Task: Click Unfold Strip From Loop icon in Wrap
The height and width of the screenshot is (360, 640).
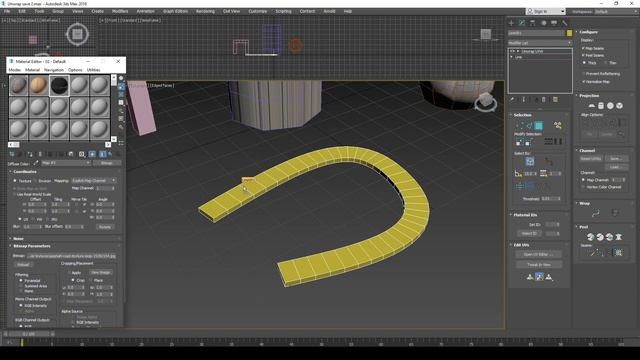Action: 615,213
